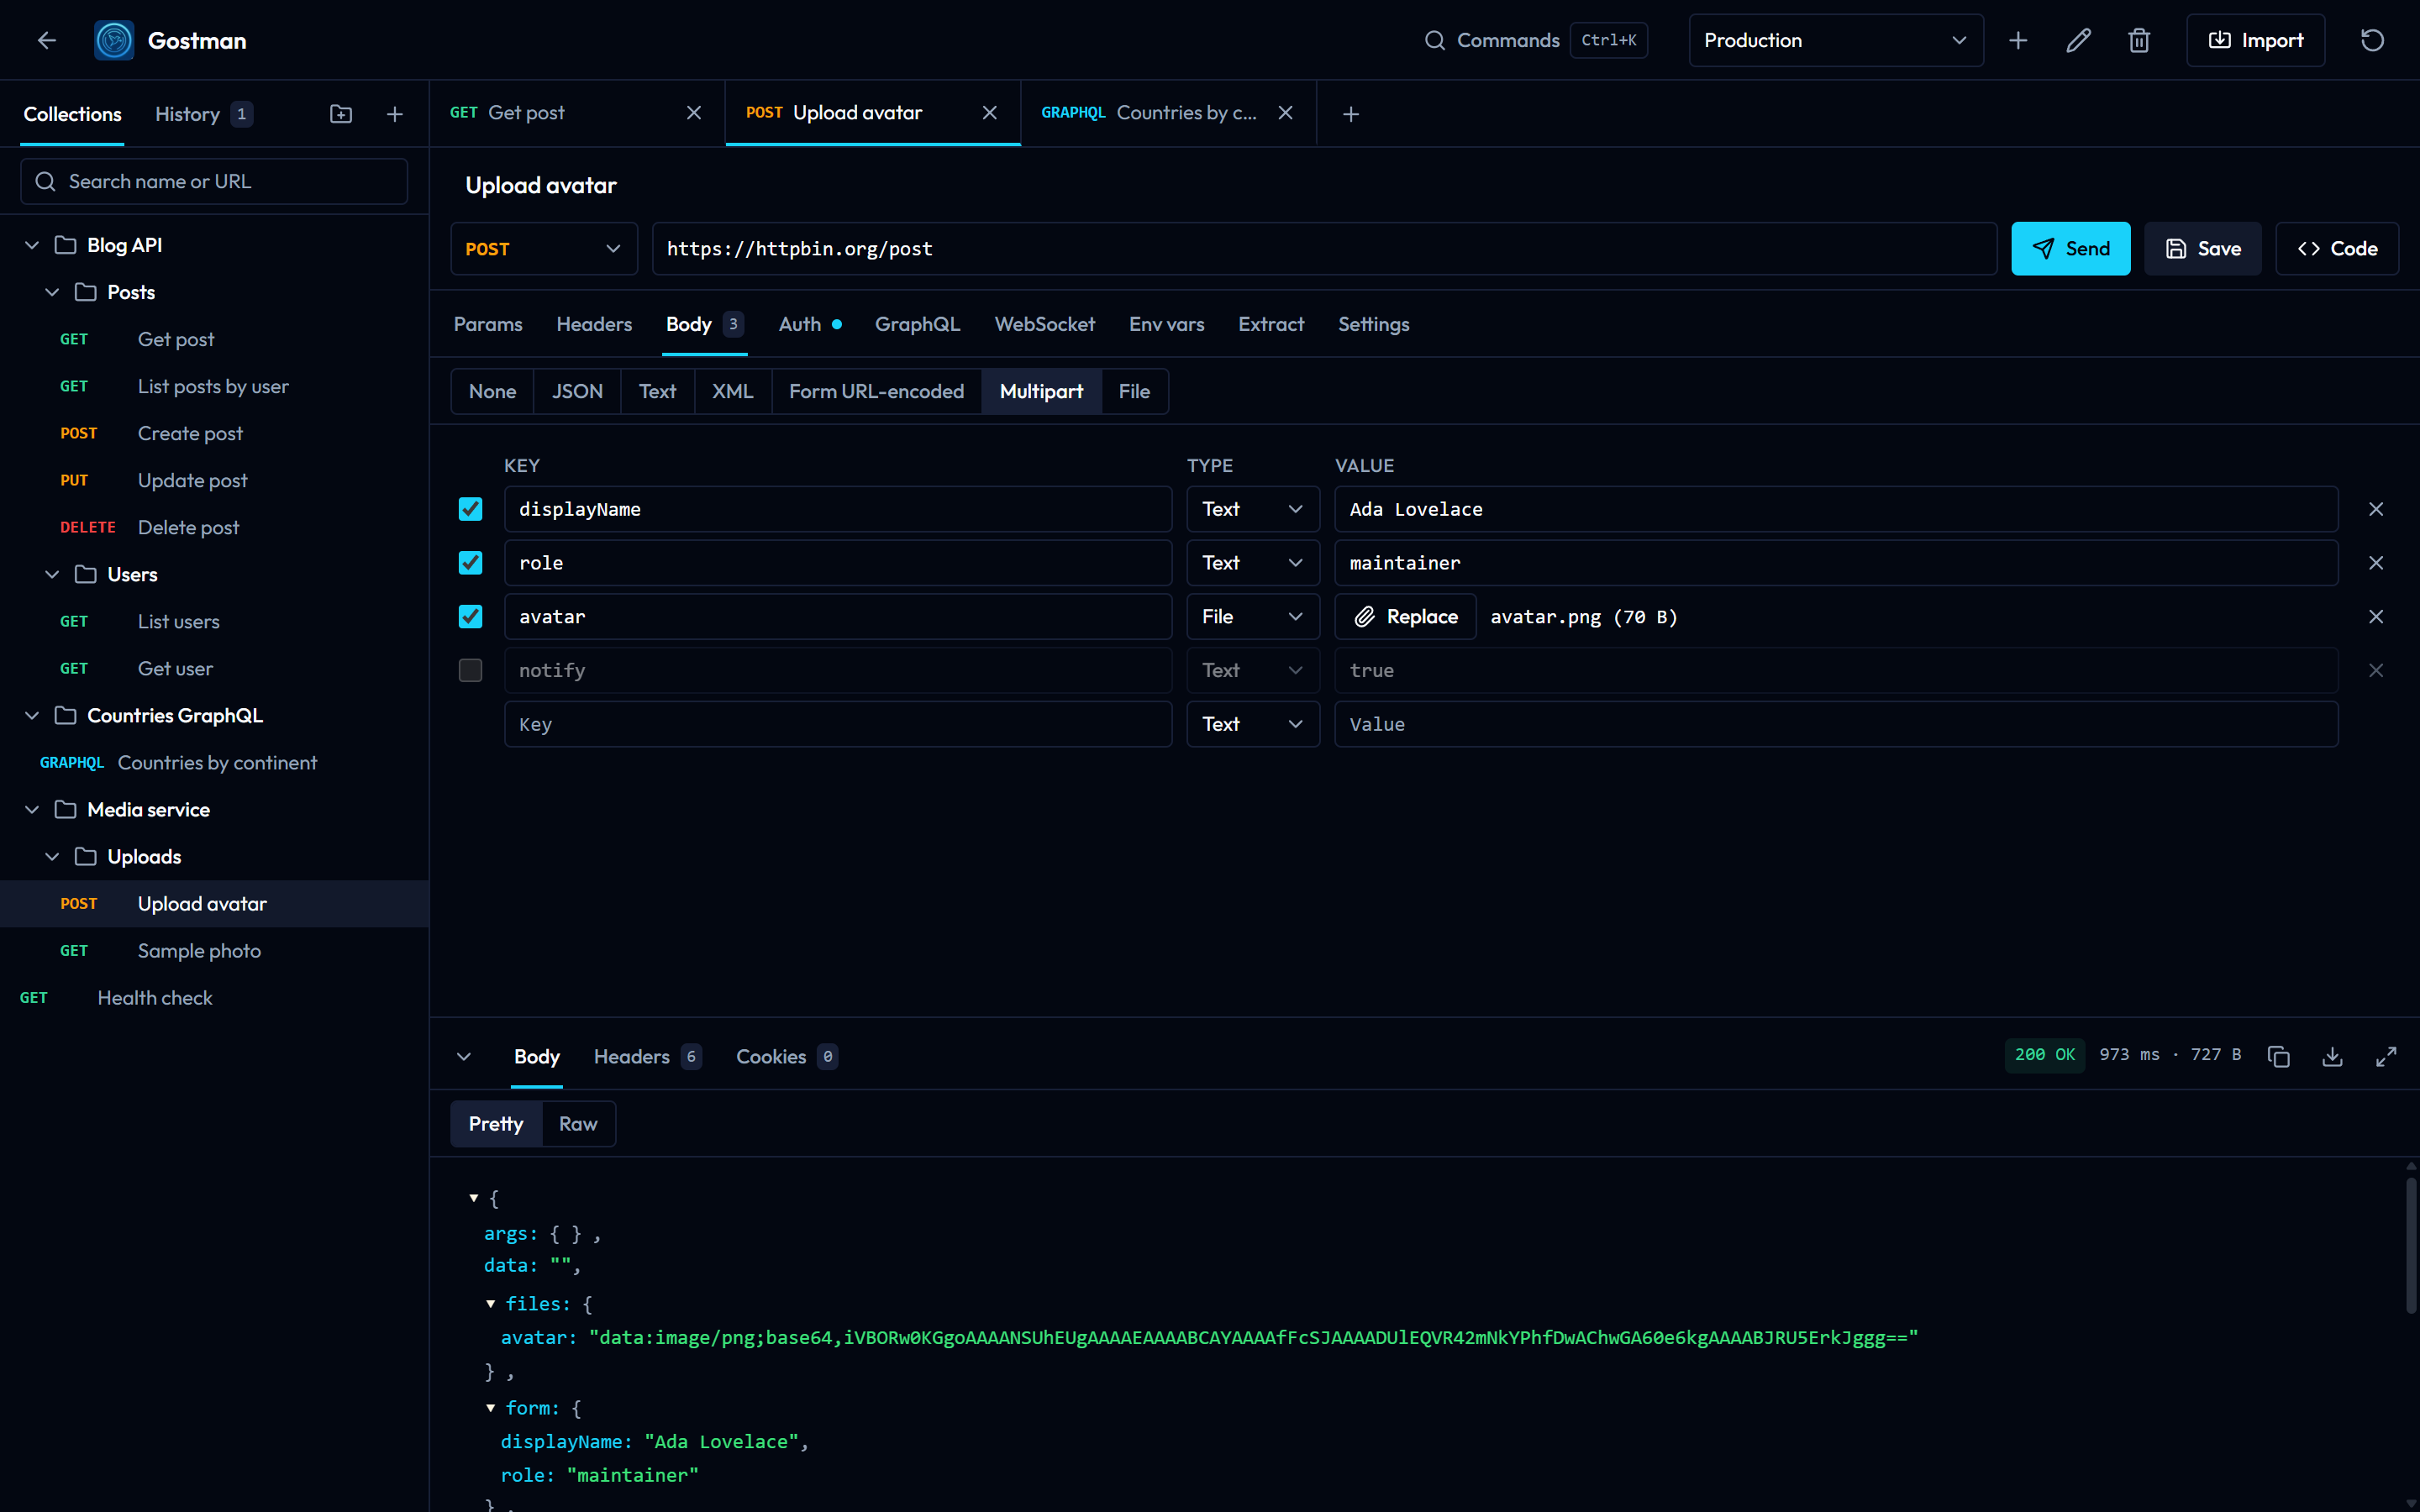The height and width of the screenshot is (1512, 2420).
Task: Switch response view to Raw
Action: [x=578, y=1124]
